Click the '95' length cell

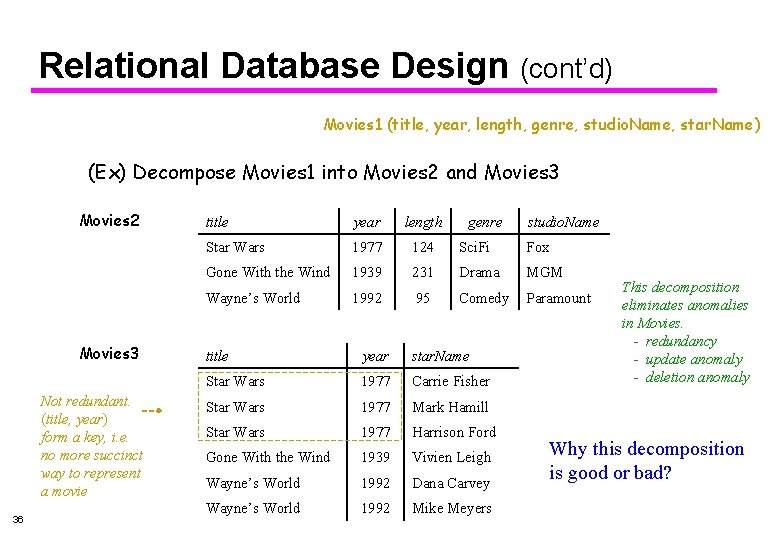tap(423, 298)
